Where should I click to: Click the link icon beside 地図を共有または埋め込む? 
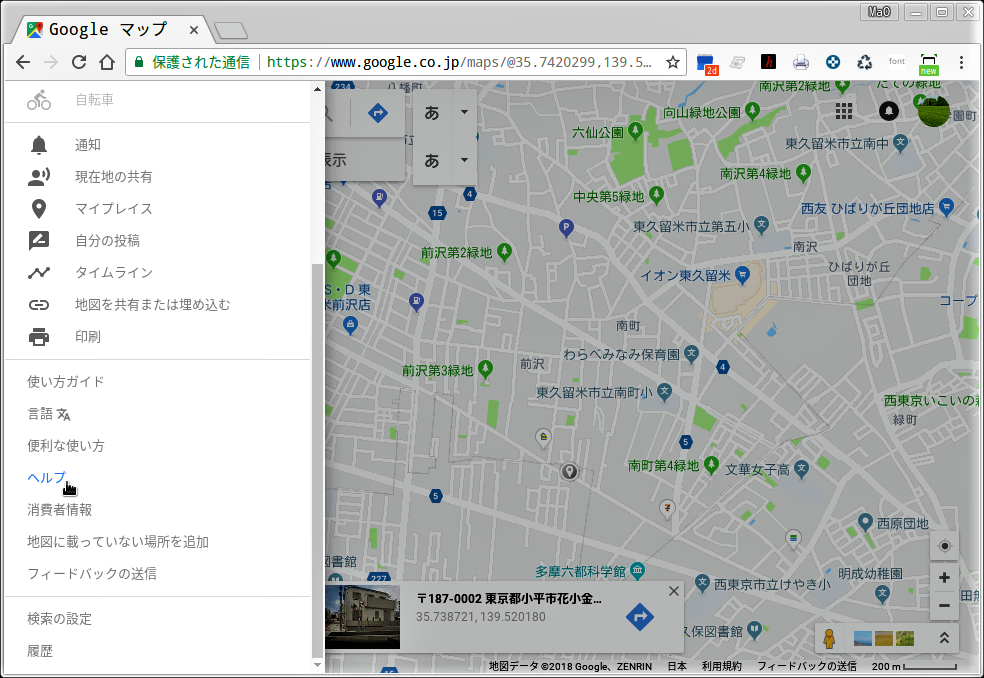tap(39, 305)
